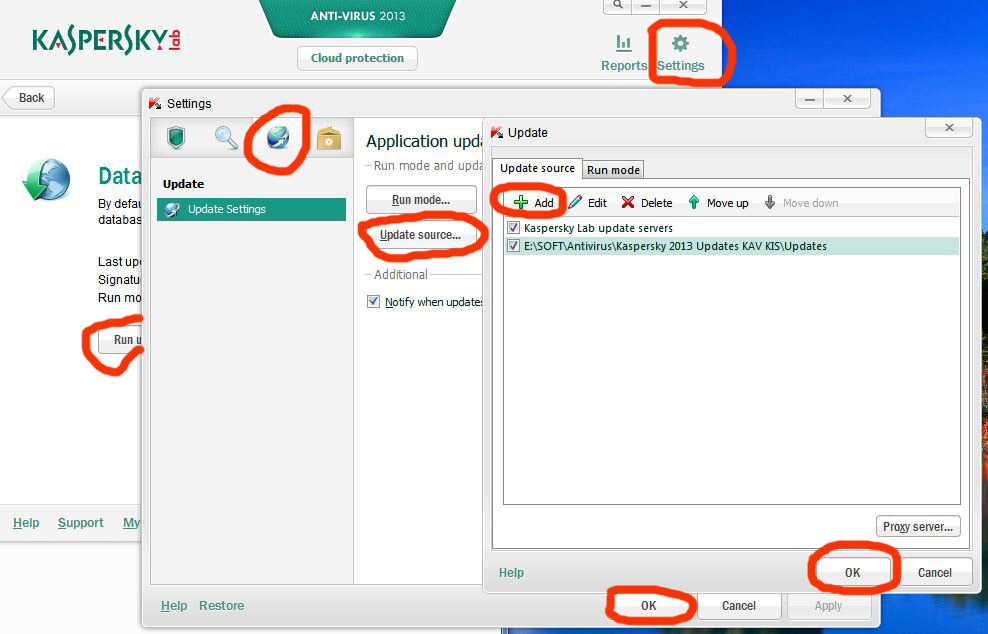Select the Update globe settings icon
Viewport: 988px width, 634px height.
pyautogui.click(x=277, y=137)
